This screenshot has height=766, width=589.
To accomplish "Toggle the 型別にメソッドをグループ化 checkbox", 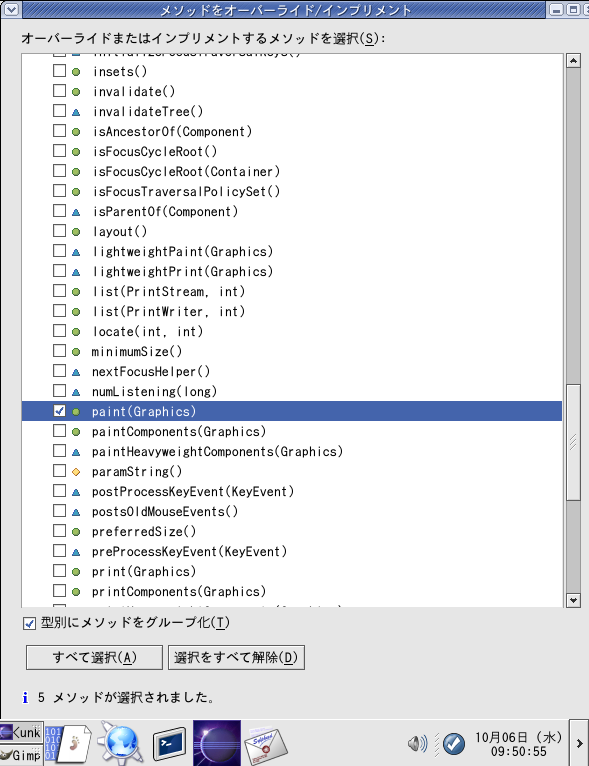I will 29,623.
